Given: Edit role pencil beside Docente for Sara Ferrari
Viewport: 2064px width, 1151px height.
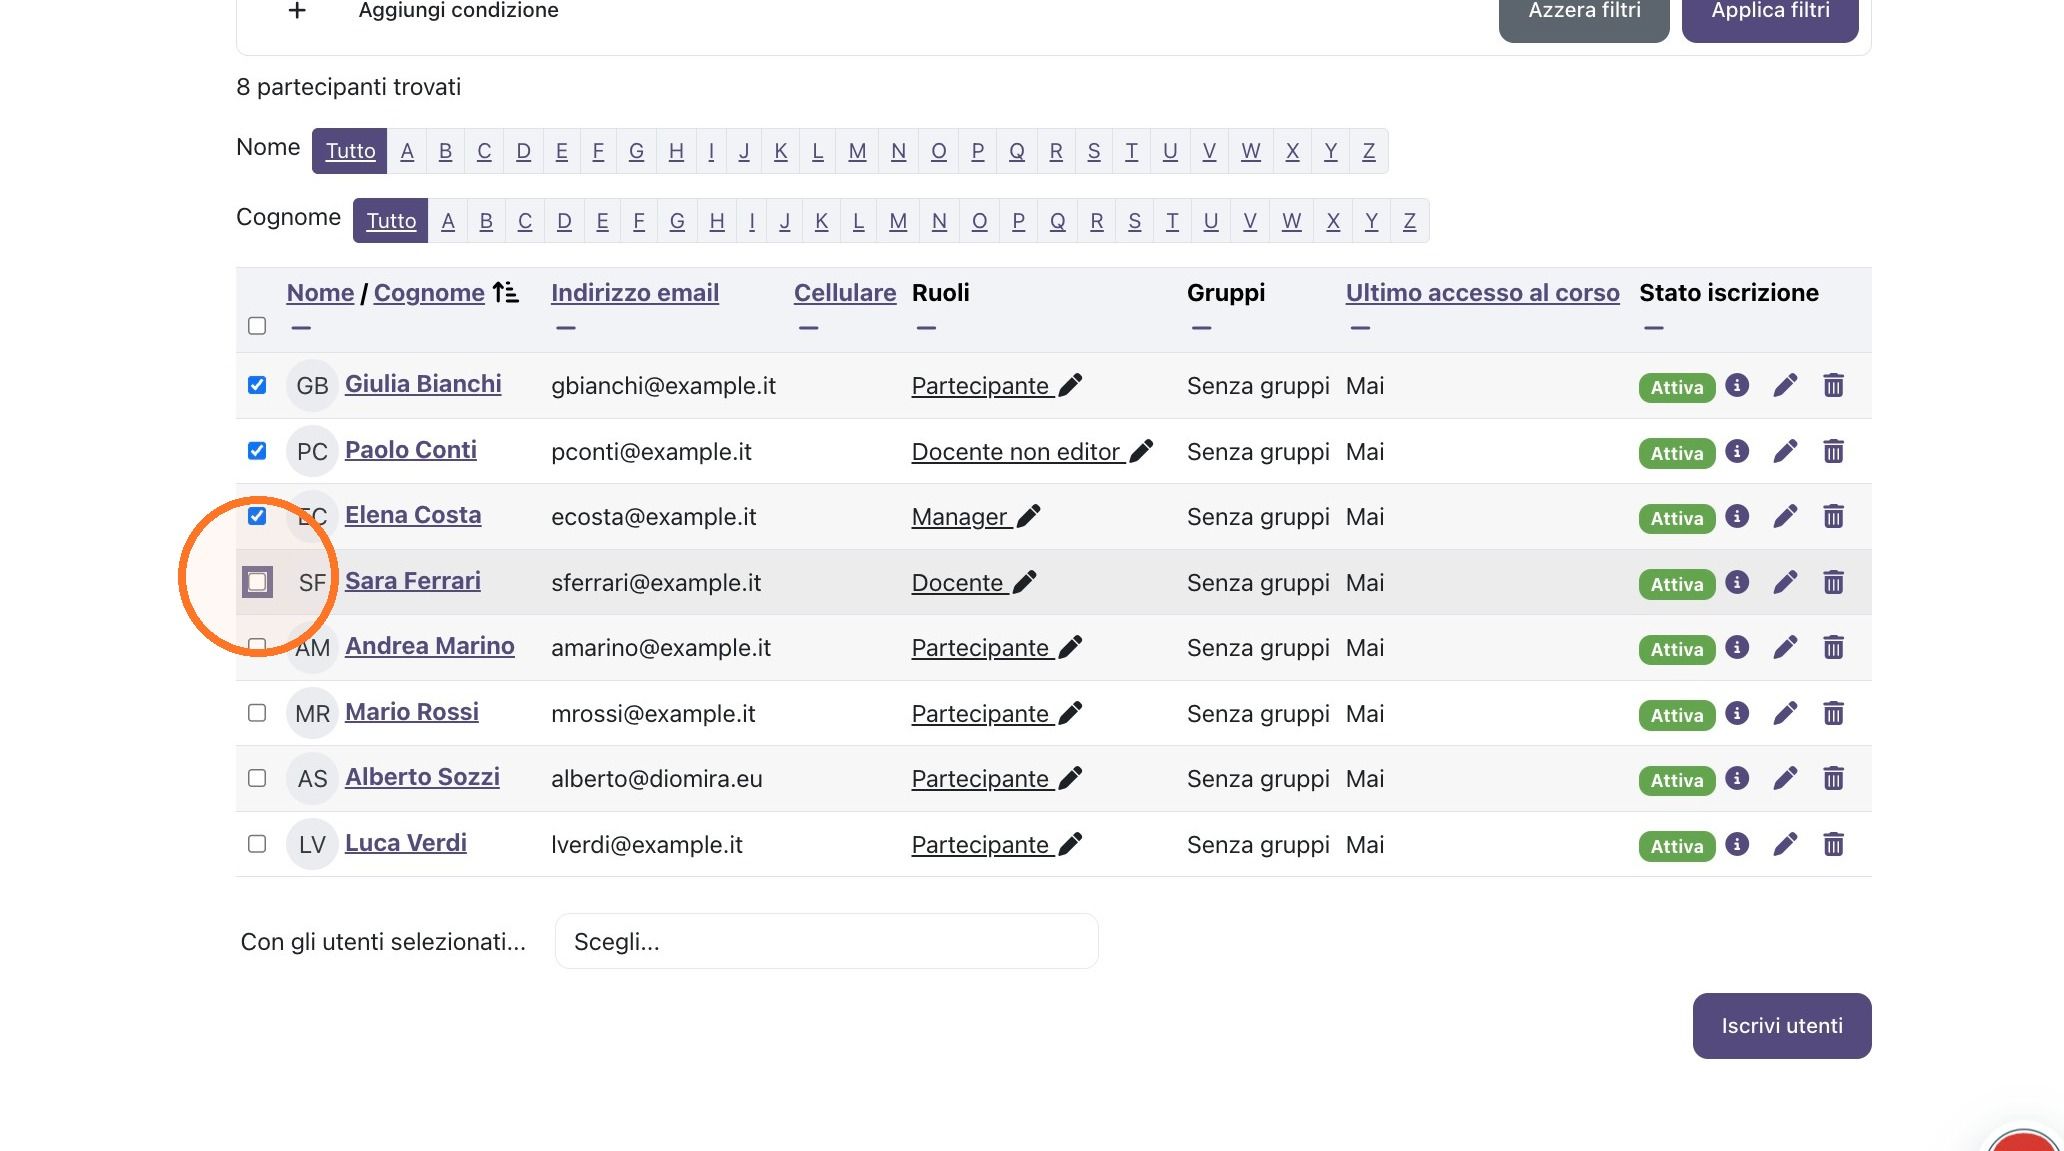Looking at the screenshot, I should [x=1025, y=582].
